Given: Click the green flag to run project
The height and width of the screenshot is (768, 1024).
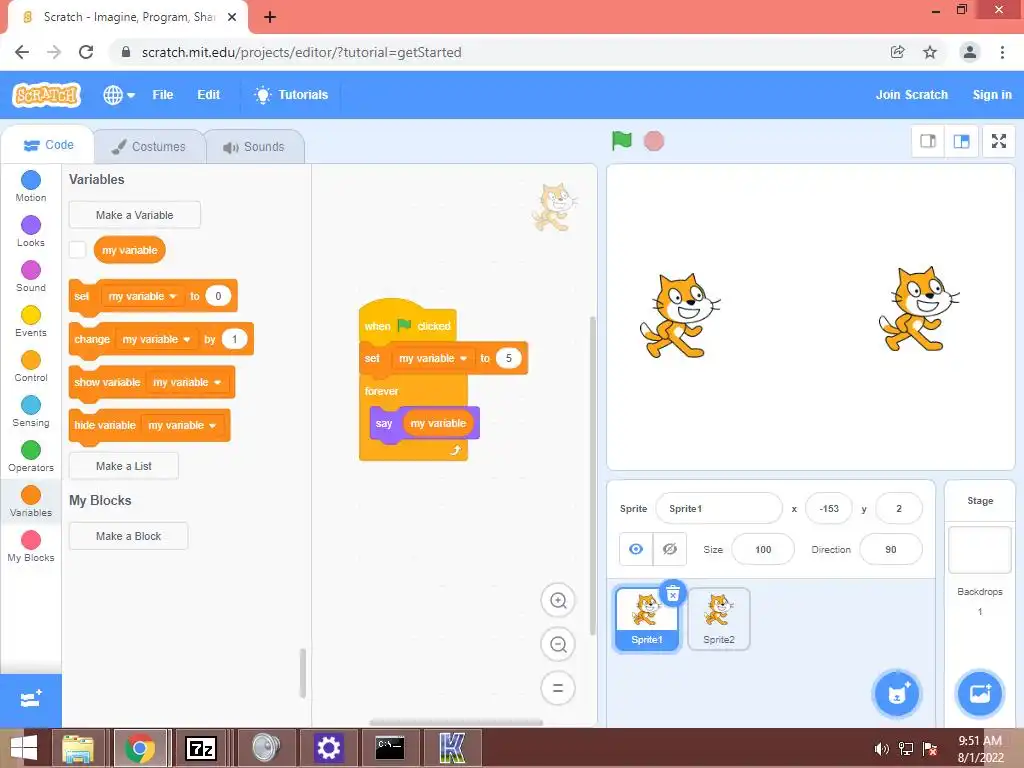Looking at the screenshot, I should pyautogui.click(x=622, y=140).
